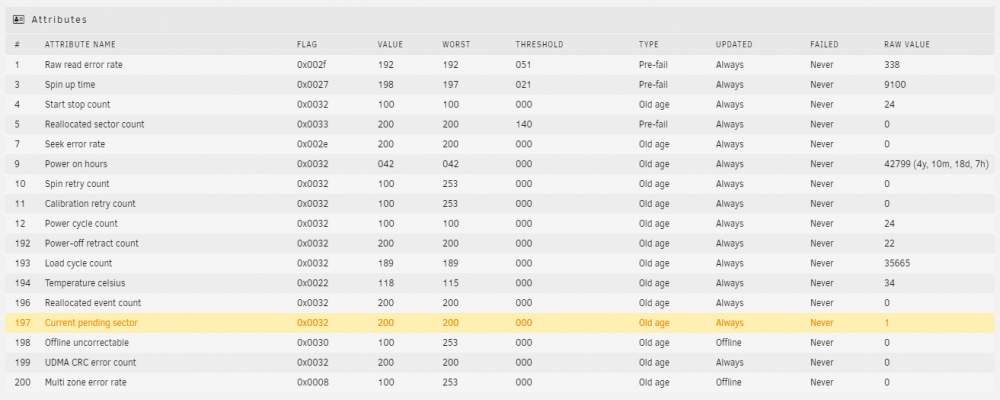Click raw value 34 for Temperature celsius
Viewport: 1000px width, 400px height.
click(889, 283)
